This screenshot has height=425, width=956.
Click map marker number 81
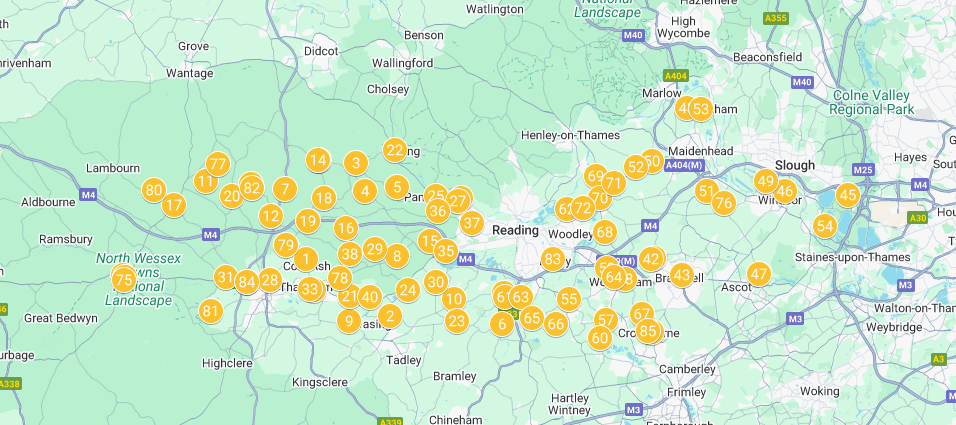coord(210,312)
